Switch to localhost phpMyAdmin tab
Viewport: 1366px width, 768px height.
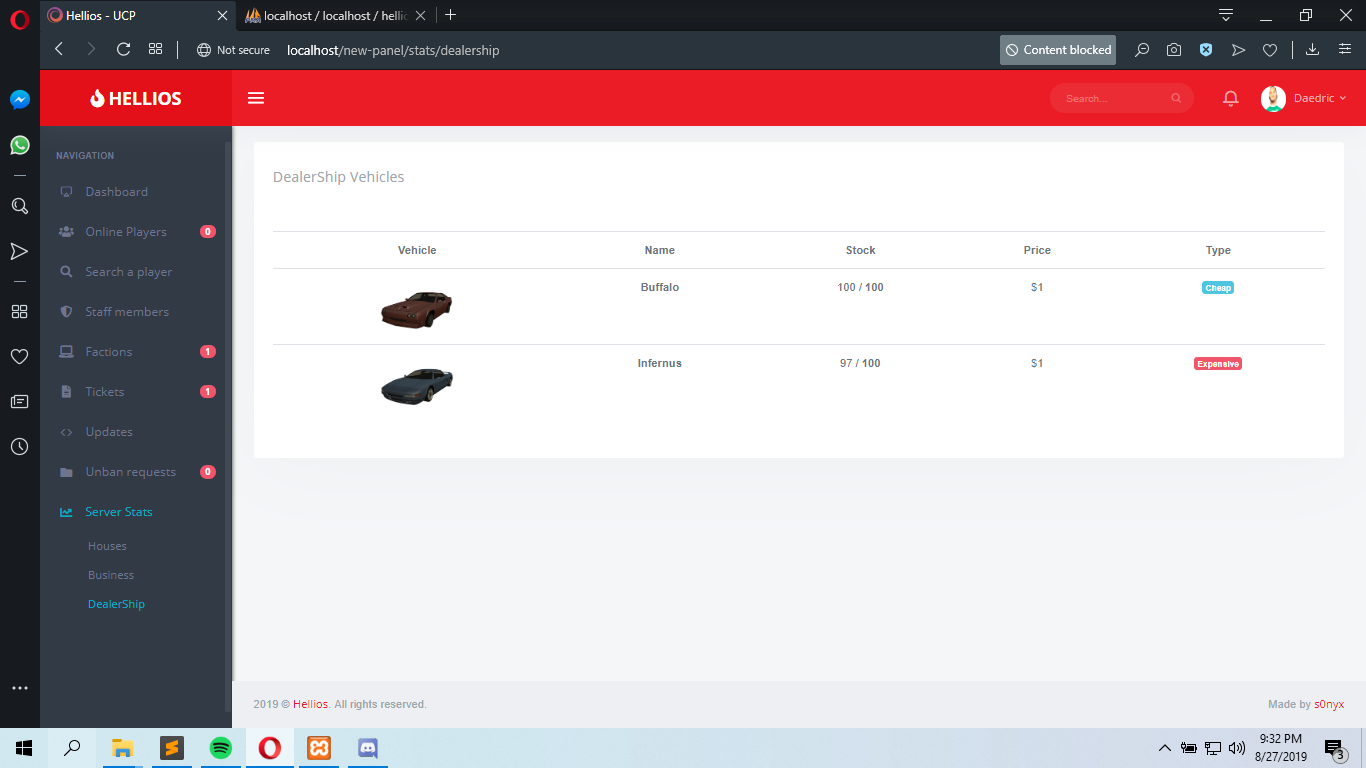tap(336, 15)
